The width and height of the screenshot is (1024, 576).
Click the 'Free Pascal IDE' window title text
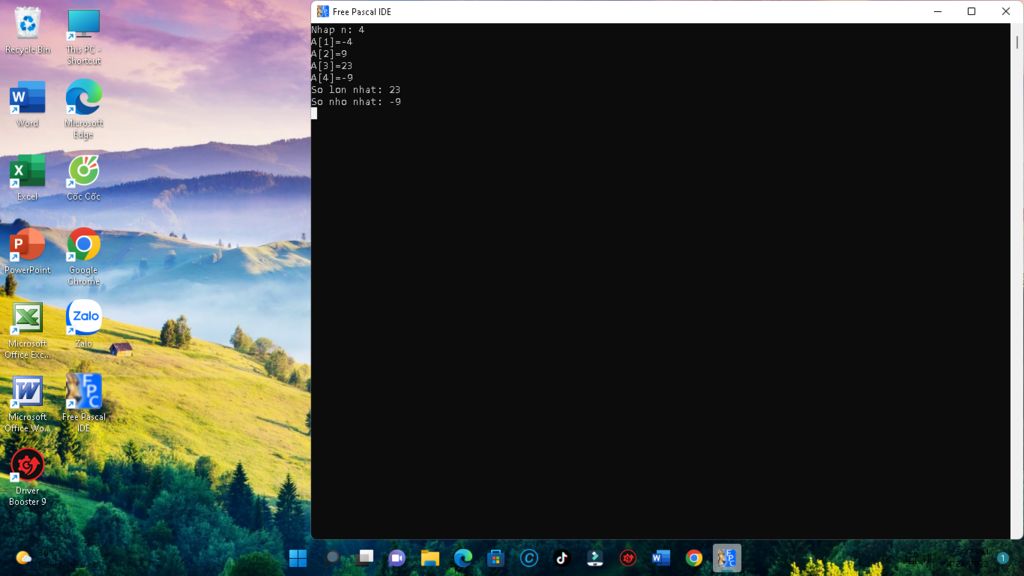point(362,12)
